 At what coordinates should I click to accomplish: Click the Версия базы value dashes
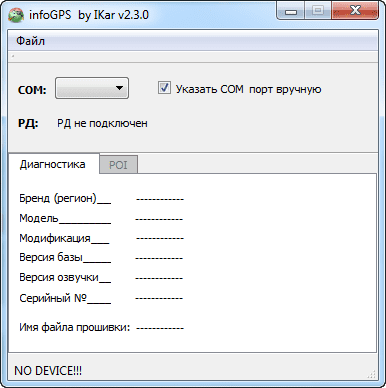coord(159,258)
